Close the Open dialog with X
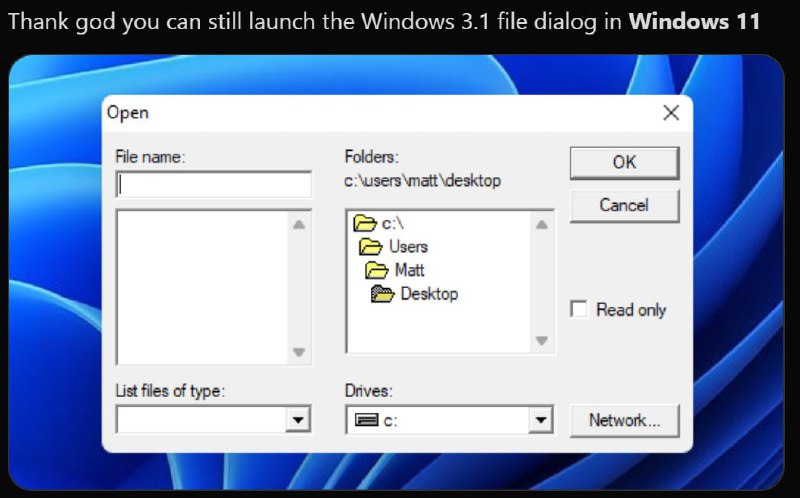 671,113
